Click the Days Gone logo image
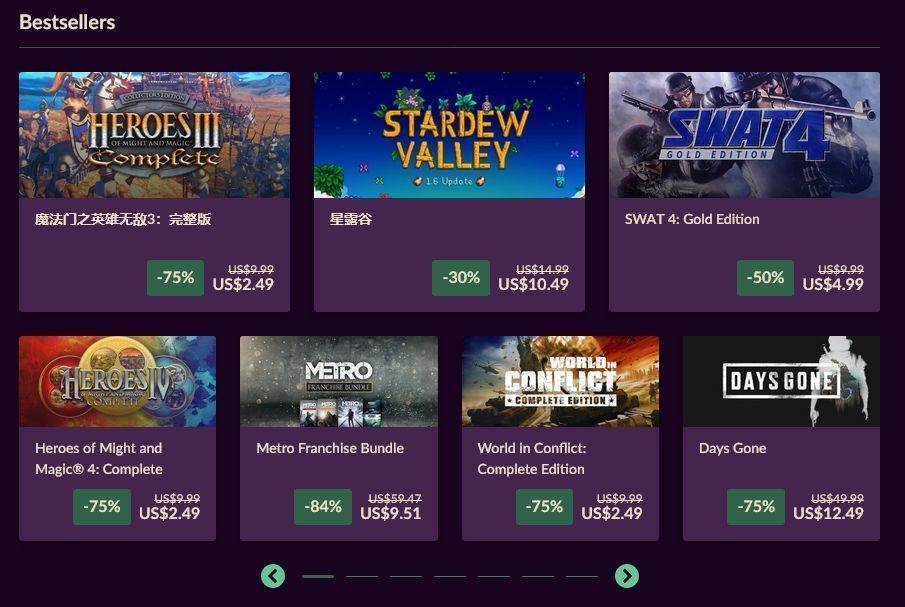The width and height of the screenshot is (905, 607). pyautogui.click(x=781, y=381)
